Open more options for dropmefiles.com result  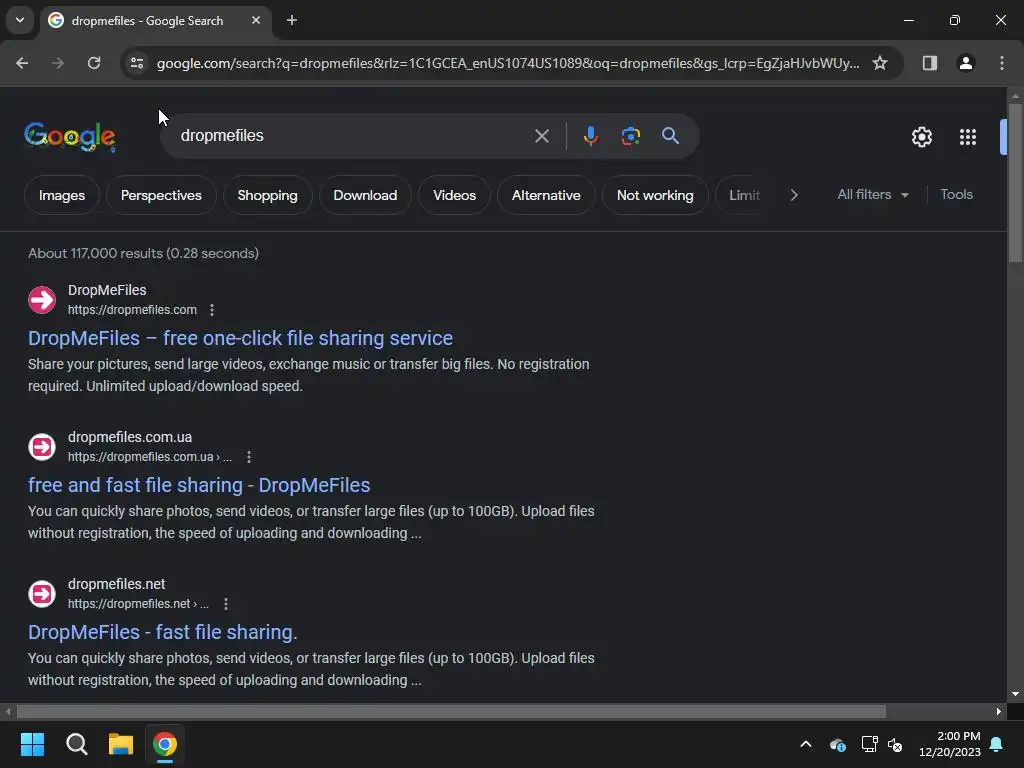coord(212,310)
